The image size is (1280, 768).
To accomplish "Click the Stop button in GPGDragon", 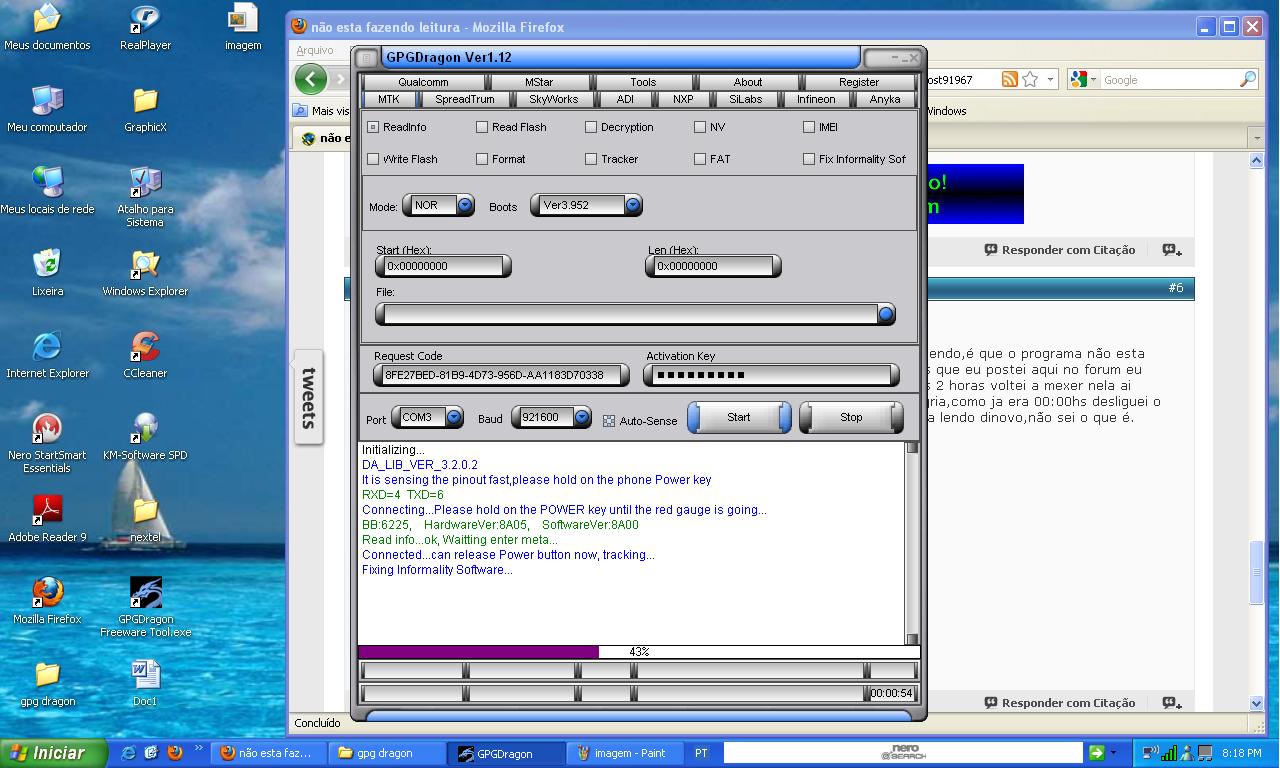I will 851,417.
